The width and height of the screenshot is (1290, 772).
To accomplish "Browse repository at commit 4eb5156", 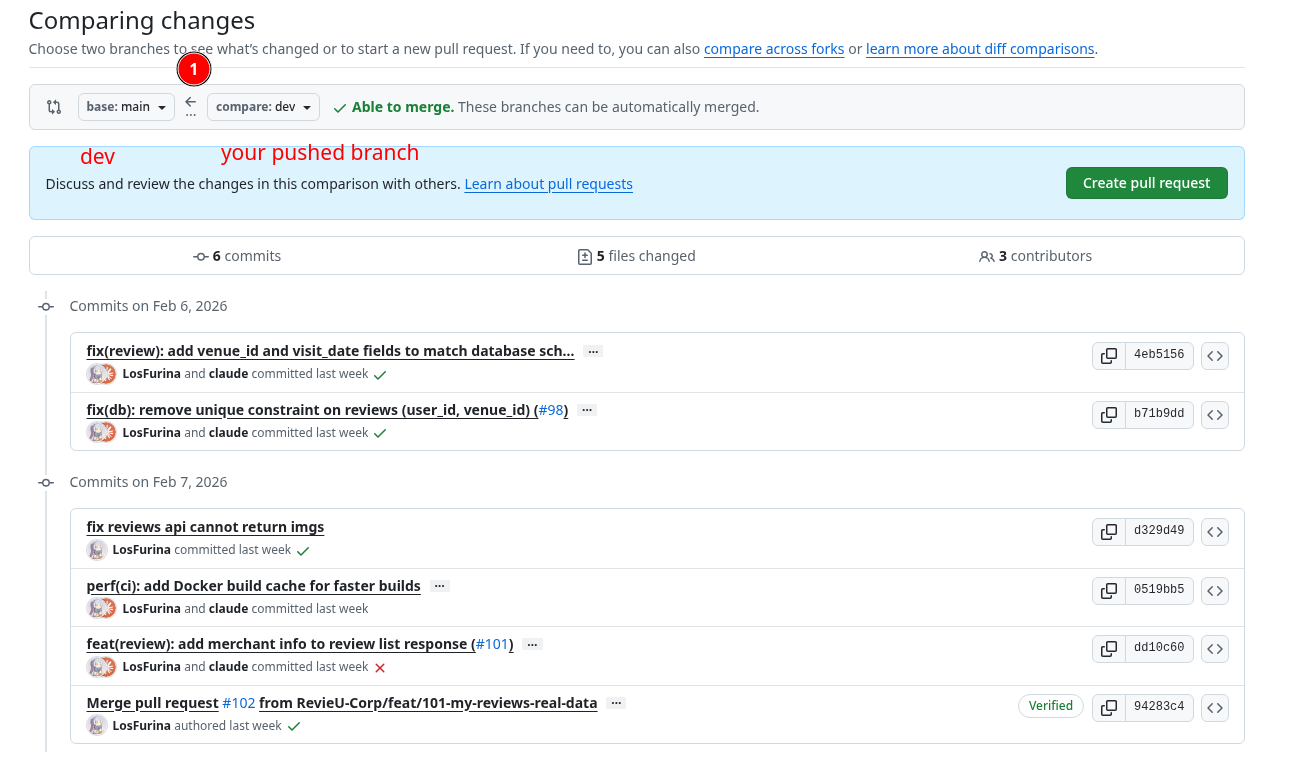I will pos(1214,355).
